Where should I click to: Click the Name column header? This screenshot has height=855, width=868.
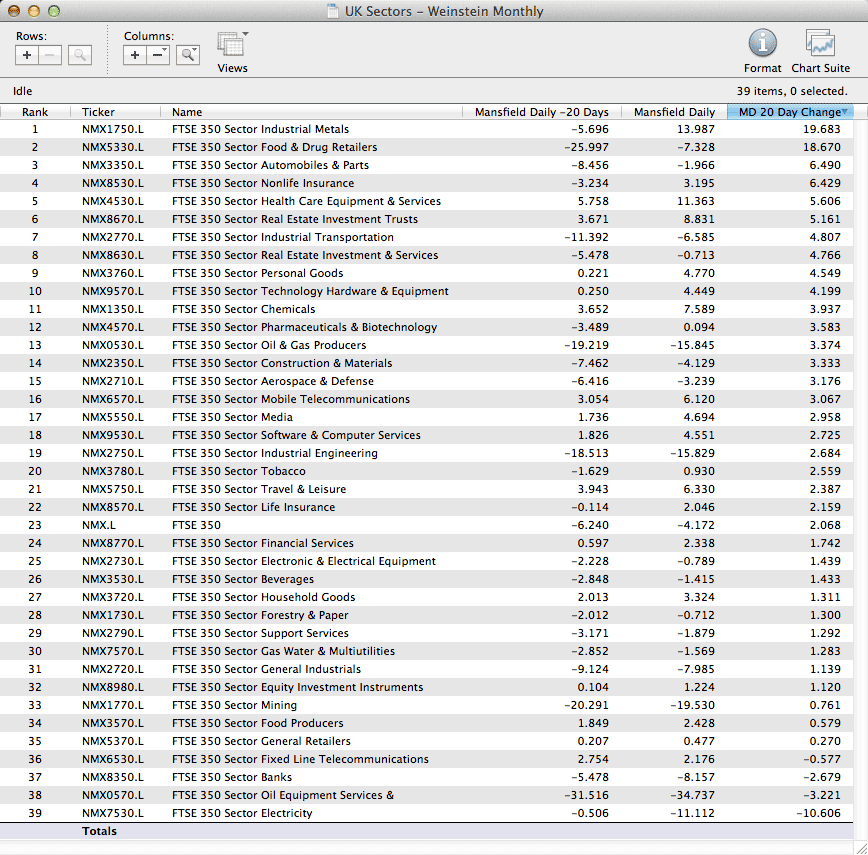point(187,112)
